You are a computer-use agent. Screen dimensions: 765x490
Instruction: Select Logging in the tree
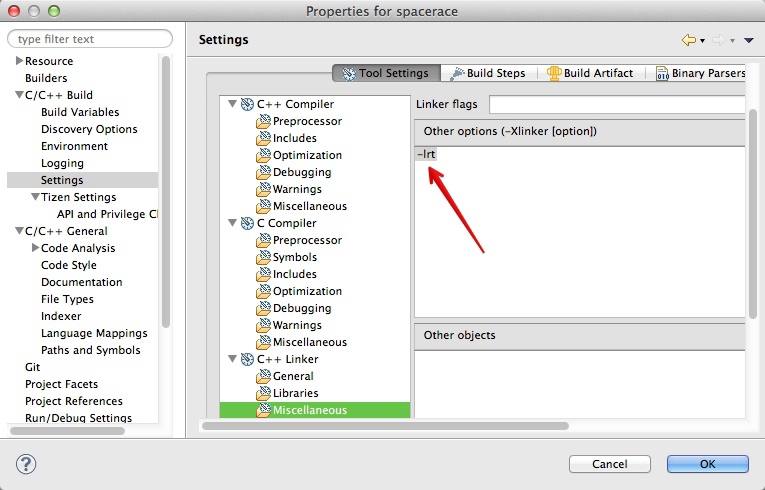[62, 163]
